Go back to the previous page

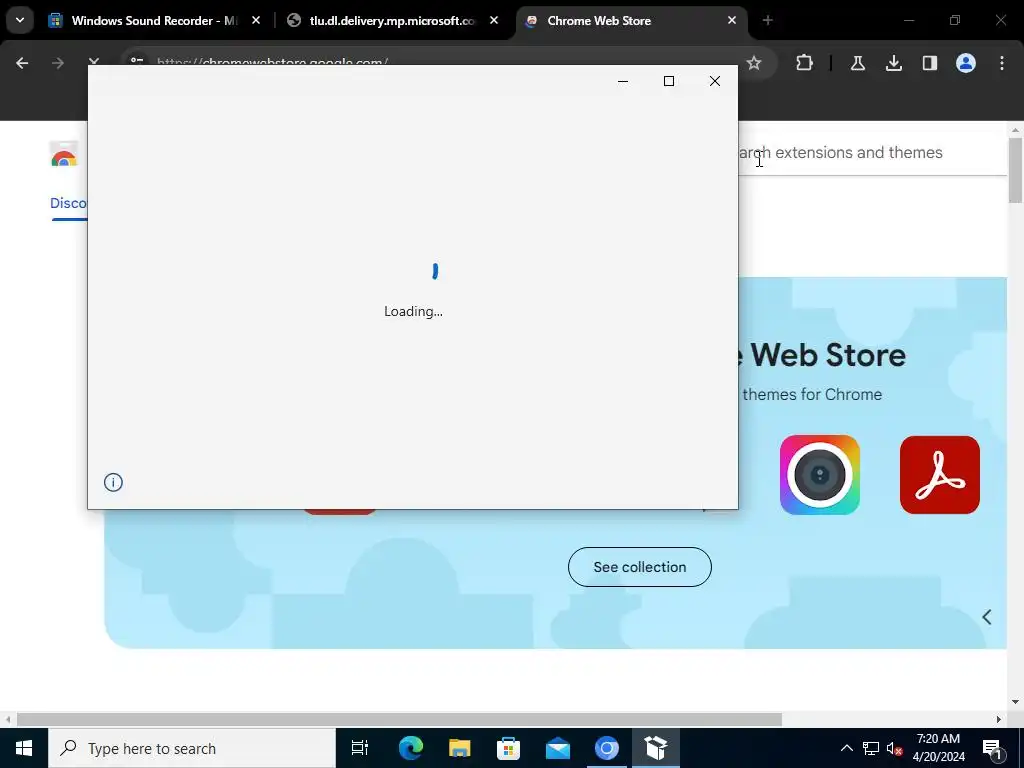22,63
